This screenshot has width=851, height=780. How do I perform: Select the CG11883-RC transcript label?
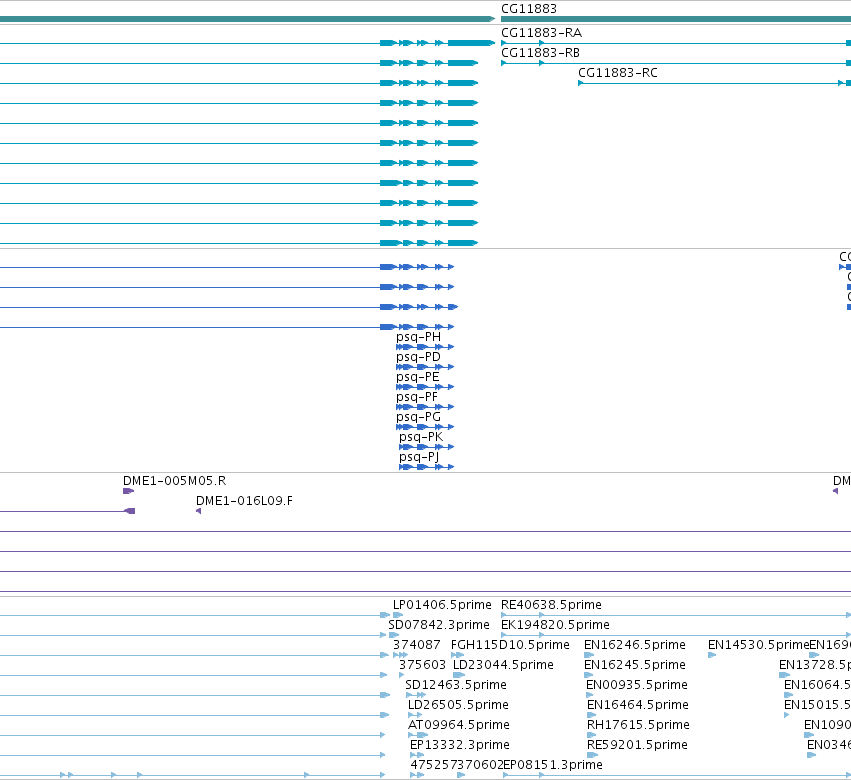618,73
